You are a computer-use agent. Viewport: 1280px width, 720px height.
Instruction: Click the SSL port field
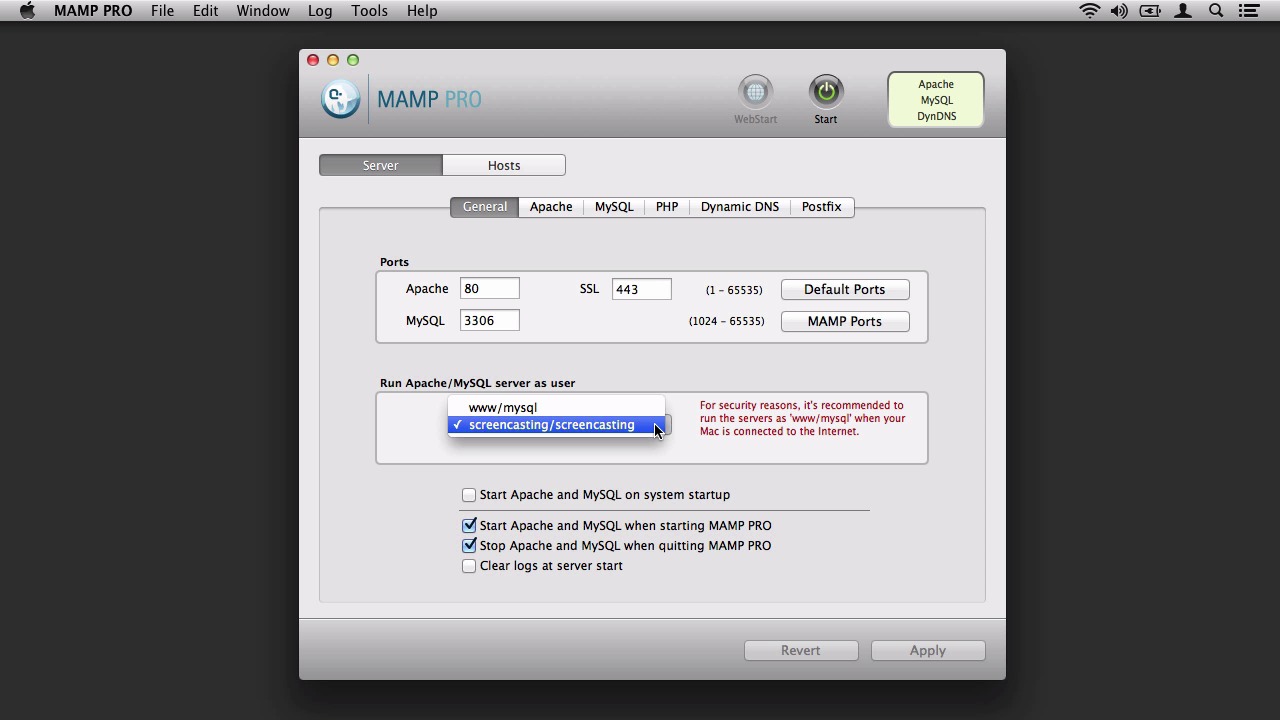642,289
